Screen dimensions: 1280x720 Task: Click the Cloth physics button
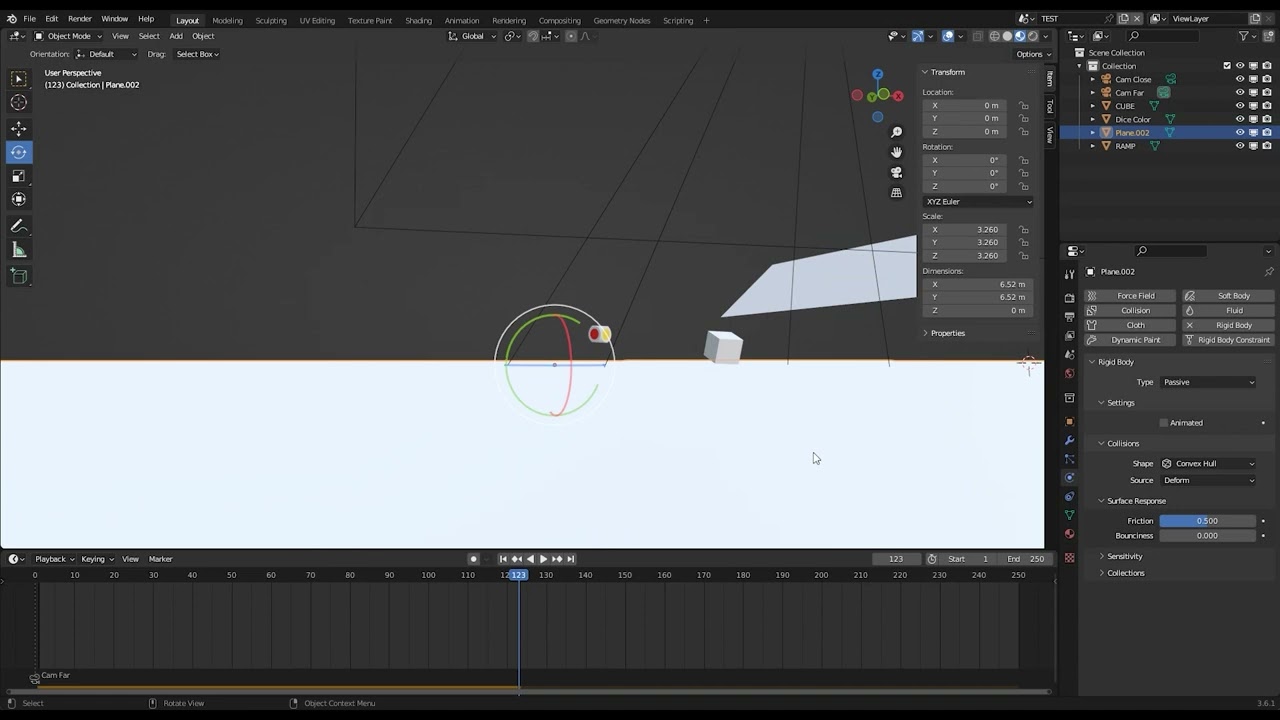[x=1131, y=325]
